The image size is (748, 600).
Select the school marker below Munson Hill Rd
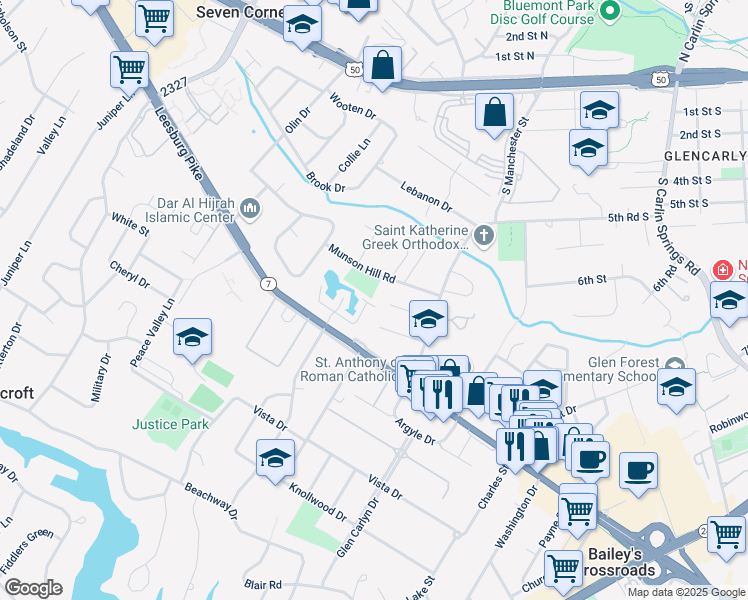[x=428, y=320]
